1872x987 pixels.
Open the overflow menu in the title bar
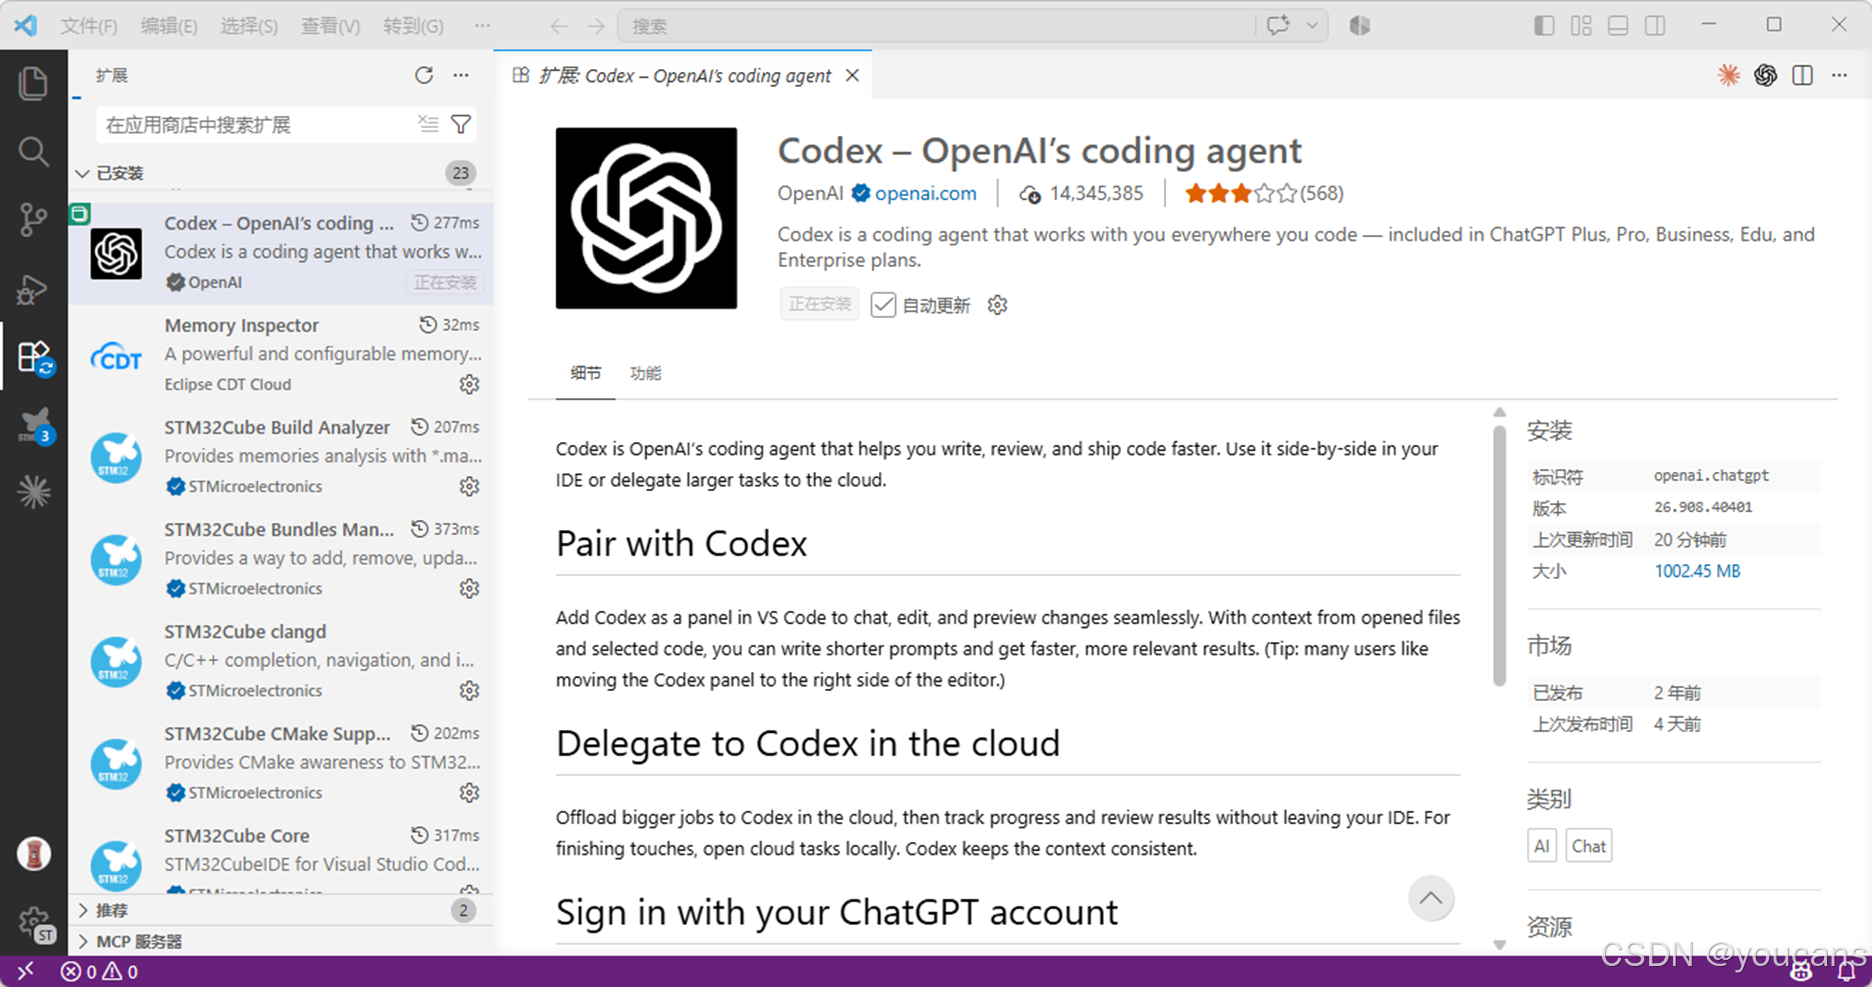(x=482, y=26)
